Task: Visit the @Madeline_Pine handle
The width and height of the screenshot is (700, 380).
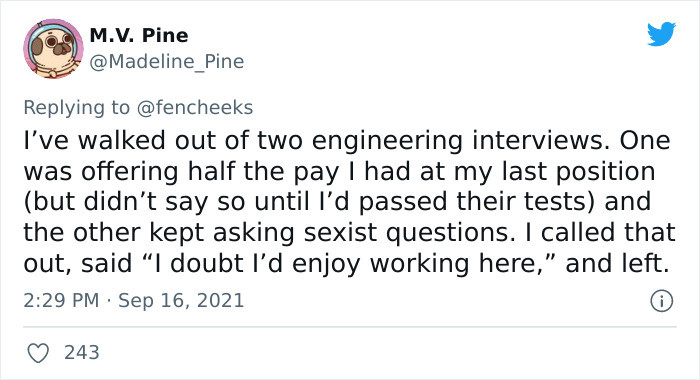Action: pos(167,62)
